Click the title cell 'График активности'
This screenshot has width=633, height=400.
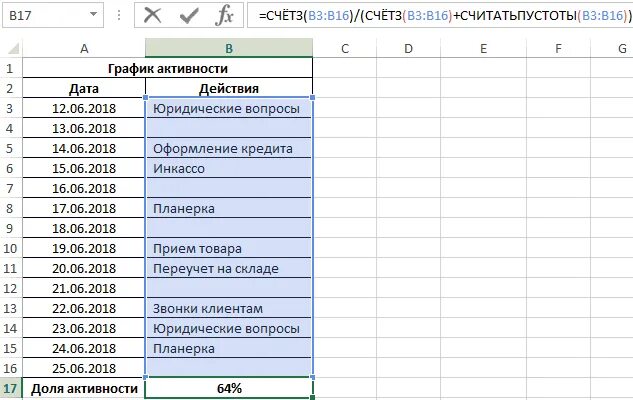point(168,68)
